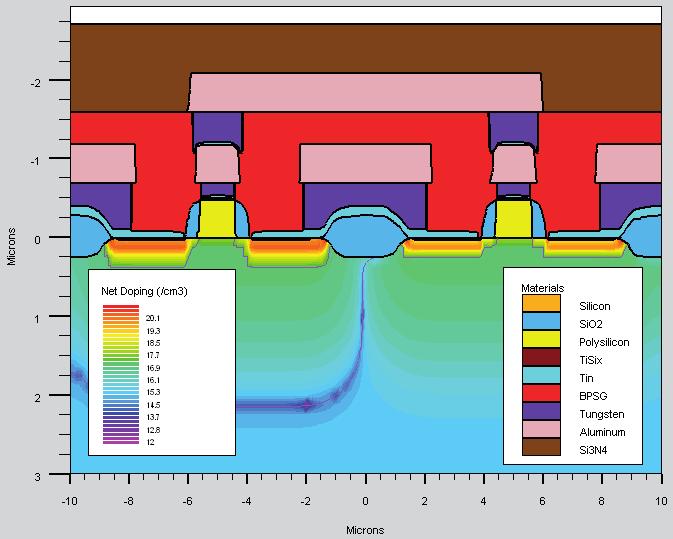The height and width of the screenshot is (539, 673).
Task: Click the central aluminum pad above tungsten
Action: [366, 163]
